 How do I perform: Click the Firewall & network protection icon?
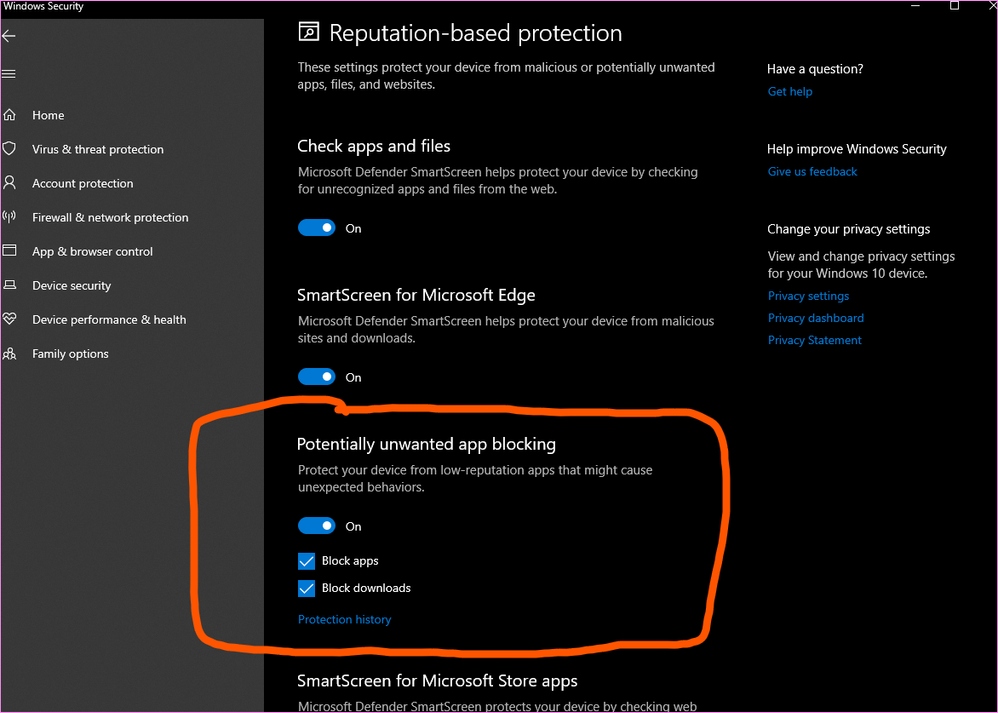pyautogui.click(x=10, y=217)
